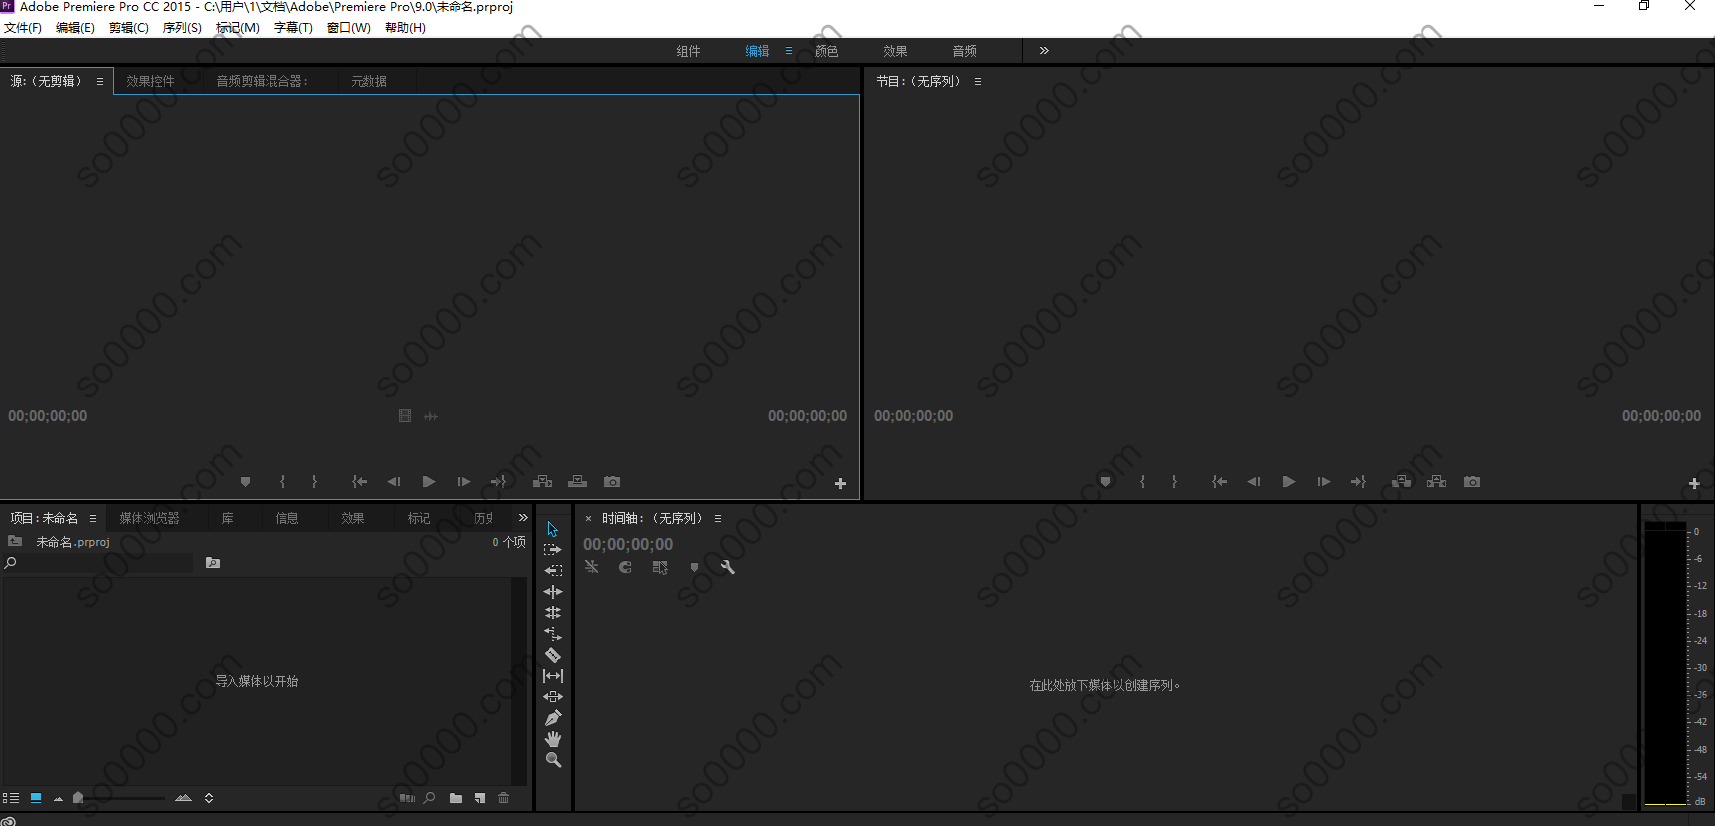This screenshot has width=1715, height=826.
Task: Mark Out point in Program monitor
Action: coord(1174,482)
